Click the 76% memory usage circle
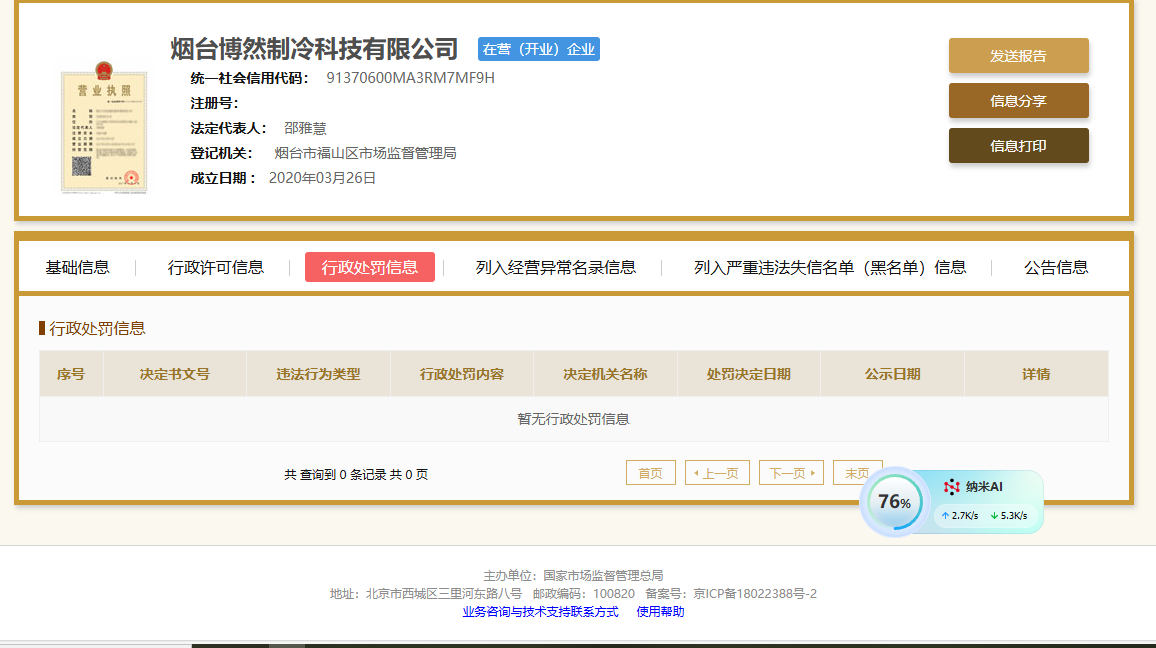The width and height of the screenshot is (1156, 648). (894, 502)
